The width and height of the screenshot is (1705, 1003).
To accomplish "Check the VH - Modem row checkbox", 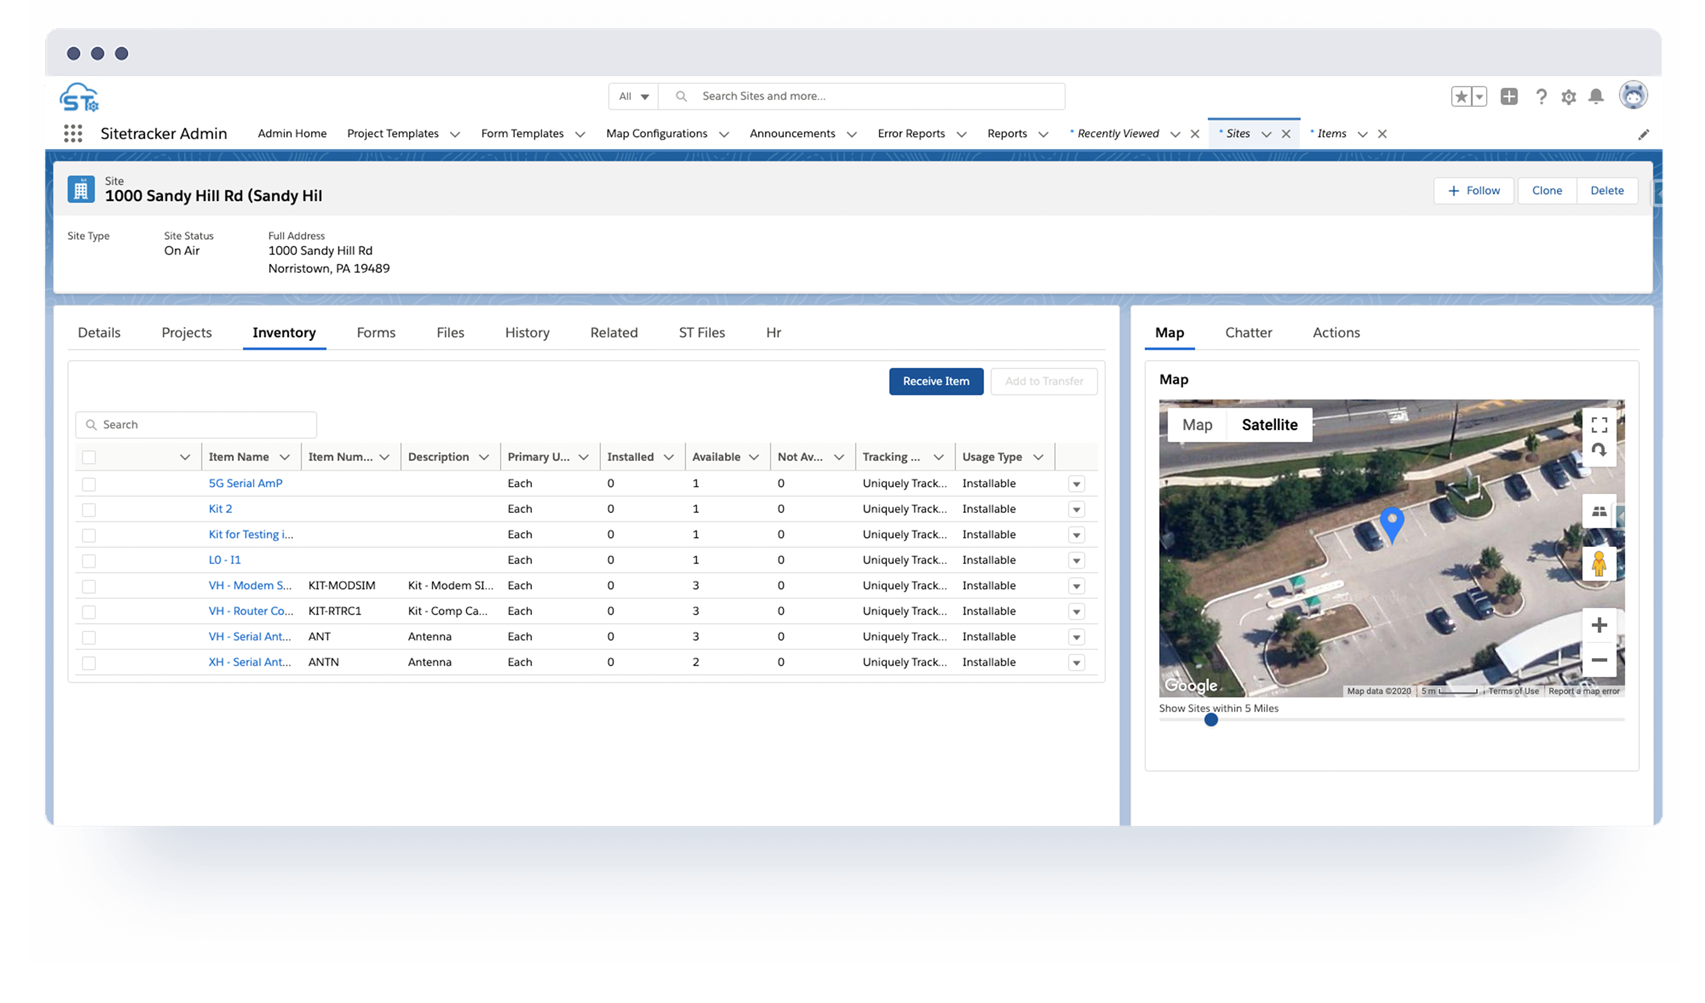I will click(89, 586).
